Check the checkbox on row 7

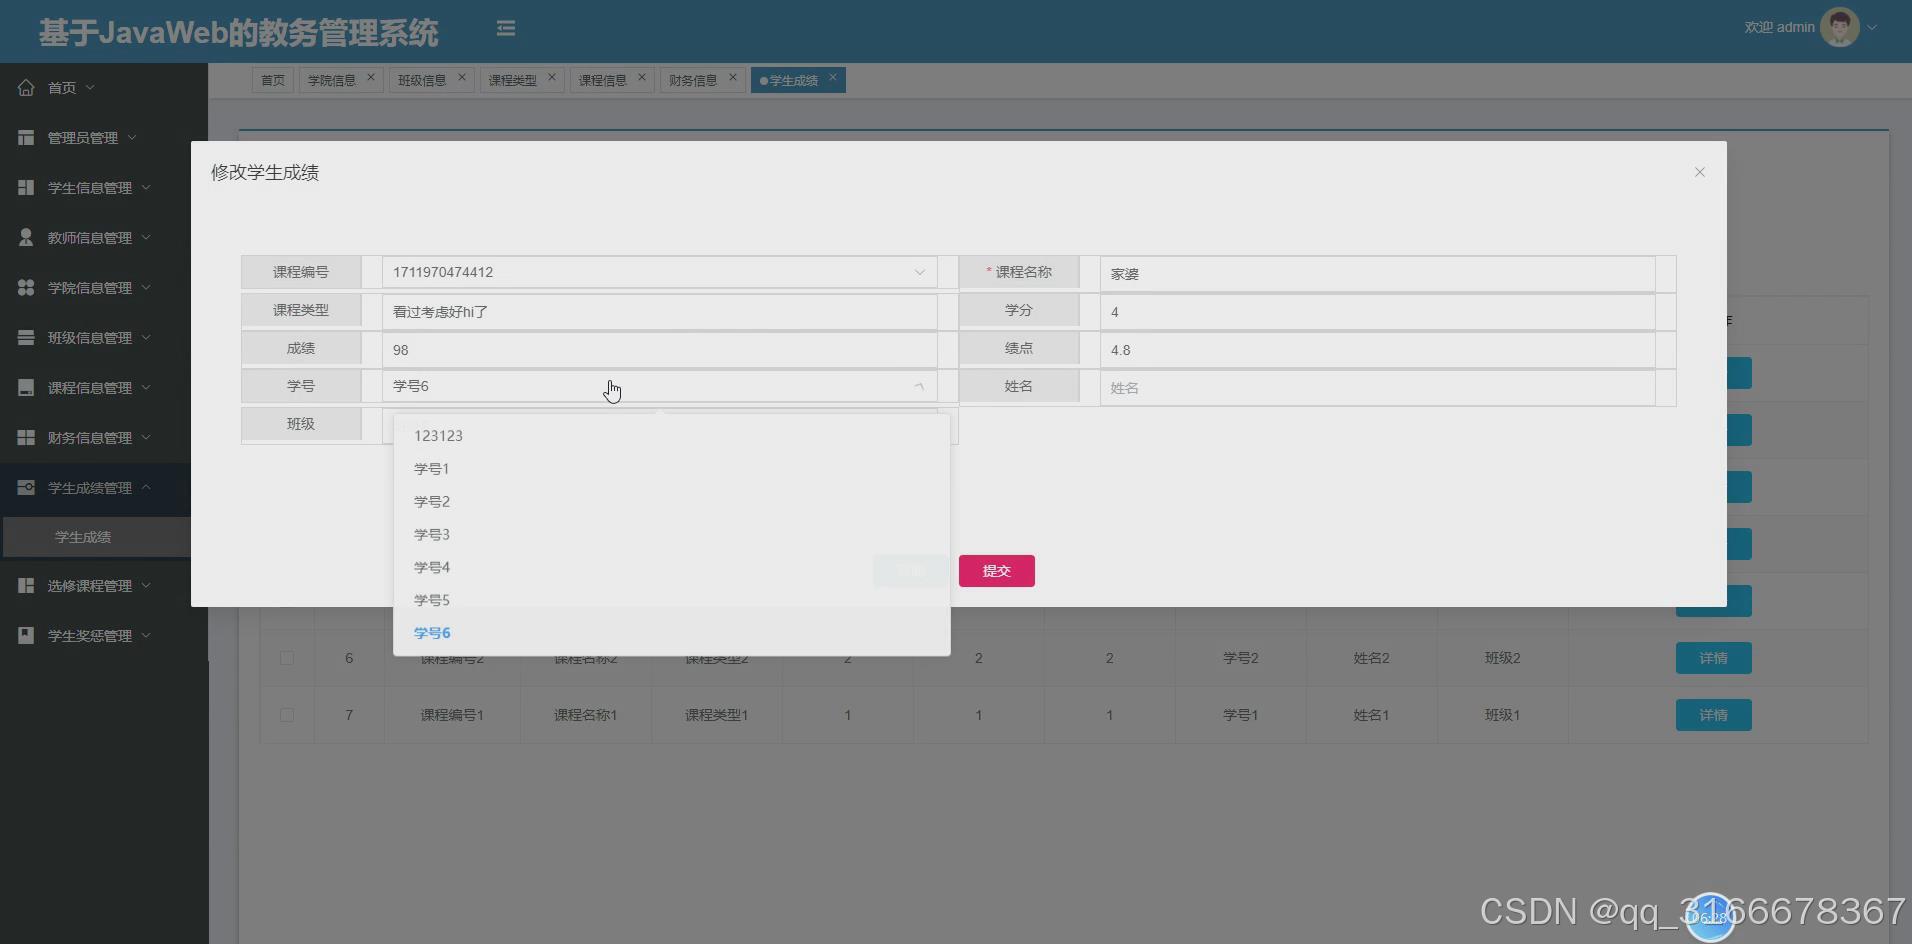click(x=287, y=714)
